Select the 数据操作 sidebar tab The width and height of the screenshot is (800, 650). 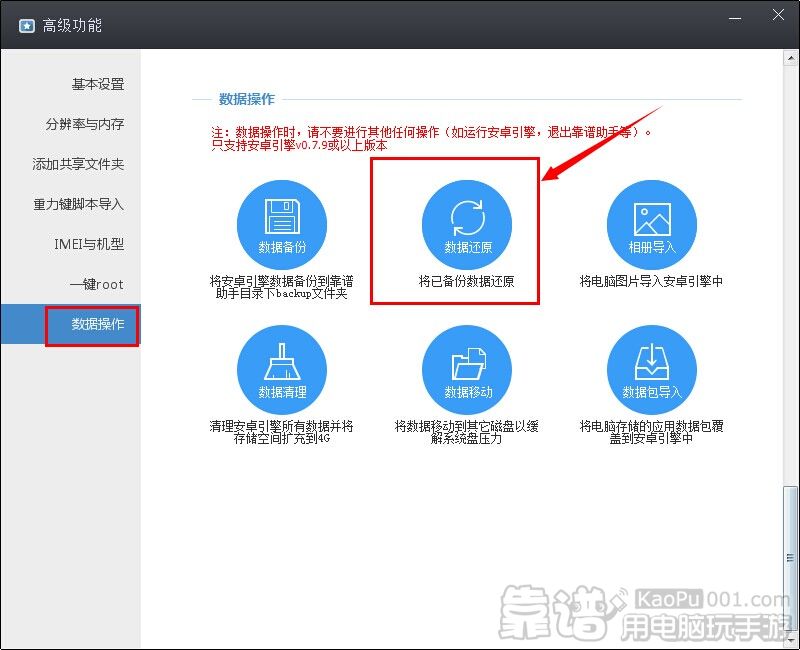pos(70,324)
